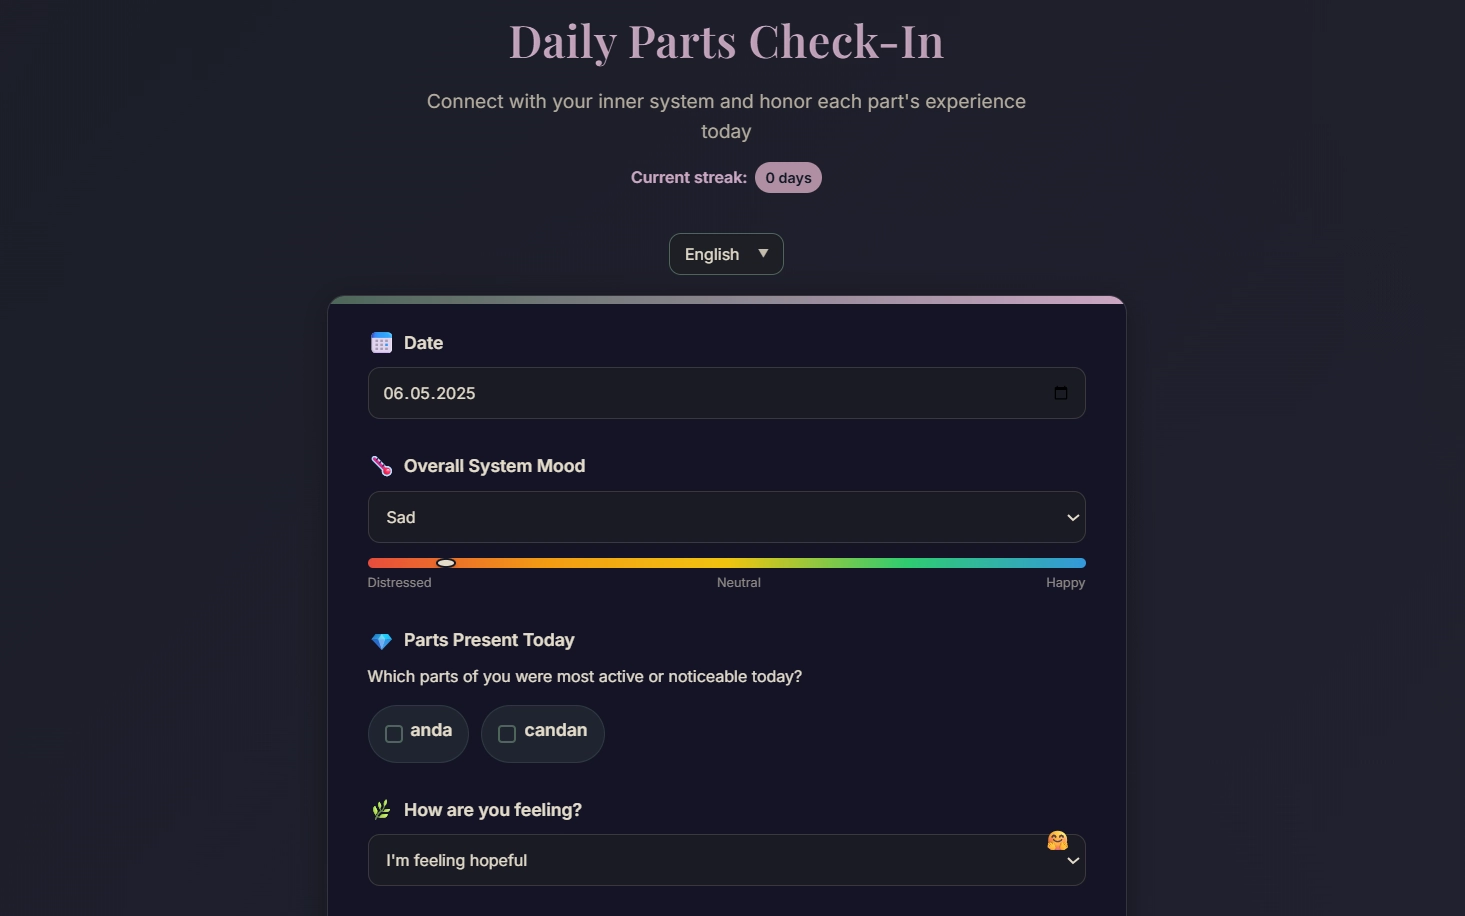Click the 0 days streak badge
Viewport: 1465px width, 916px height.
click(x=788, y=178)
